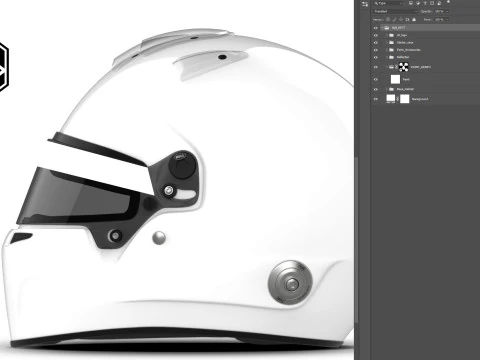Click the lock position icon

(x=401, y=20)
